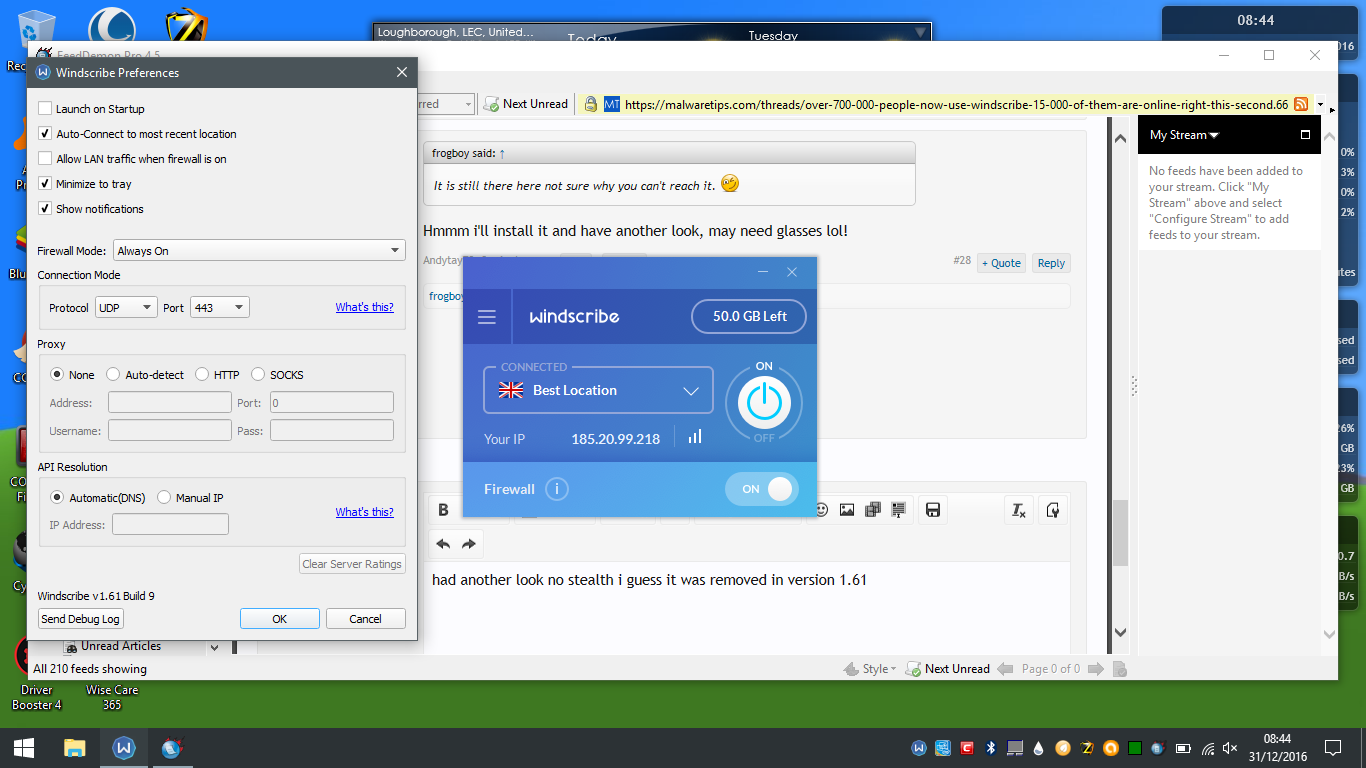Open the address bar dropdown arrow in FeedDemon
This screenshot has height=768, width=1366.
[x=1321, y=104]
